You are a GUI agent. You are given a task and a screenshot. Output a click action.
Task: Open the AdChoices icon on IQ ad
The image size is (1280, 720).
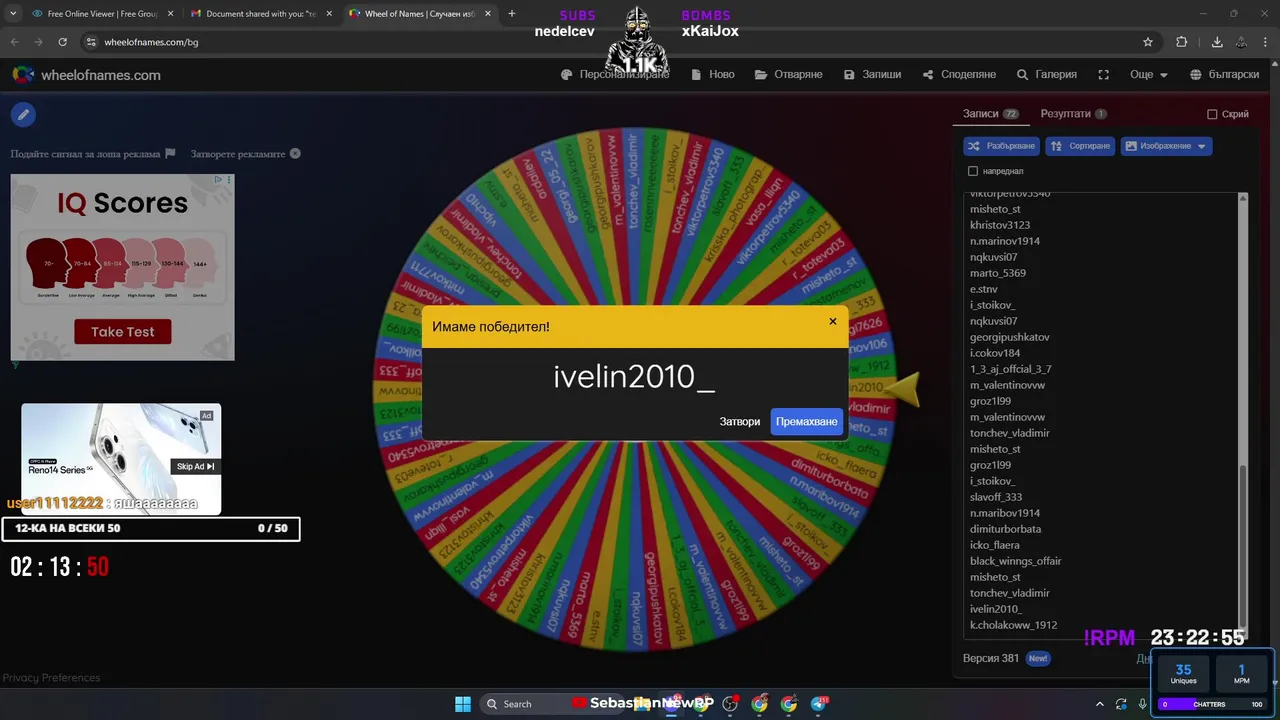pyautogui.click(x=219, y=181)
